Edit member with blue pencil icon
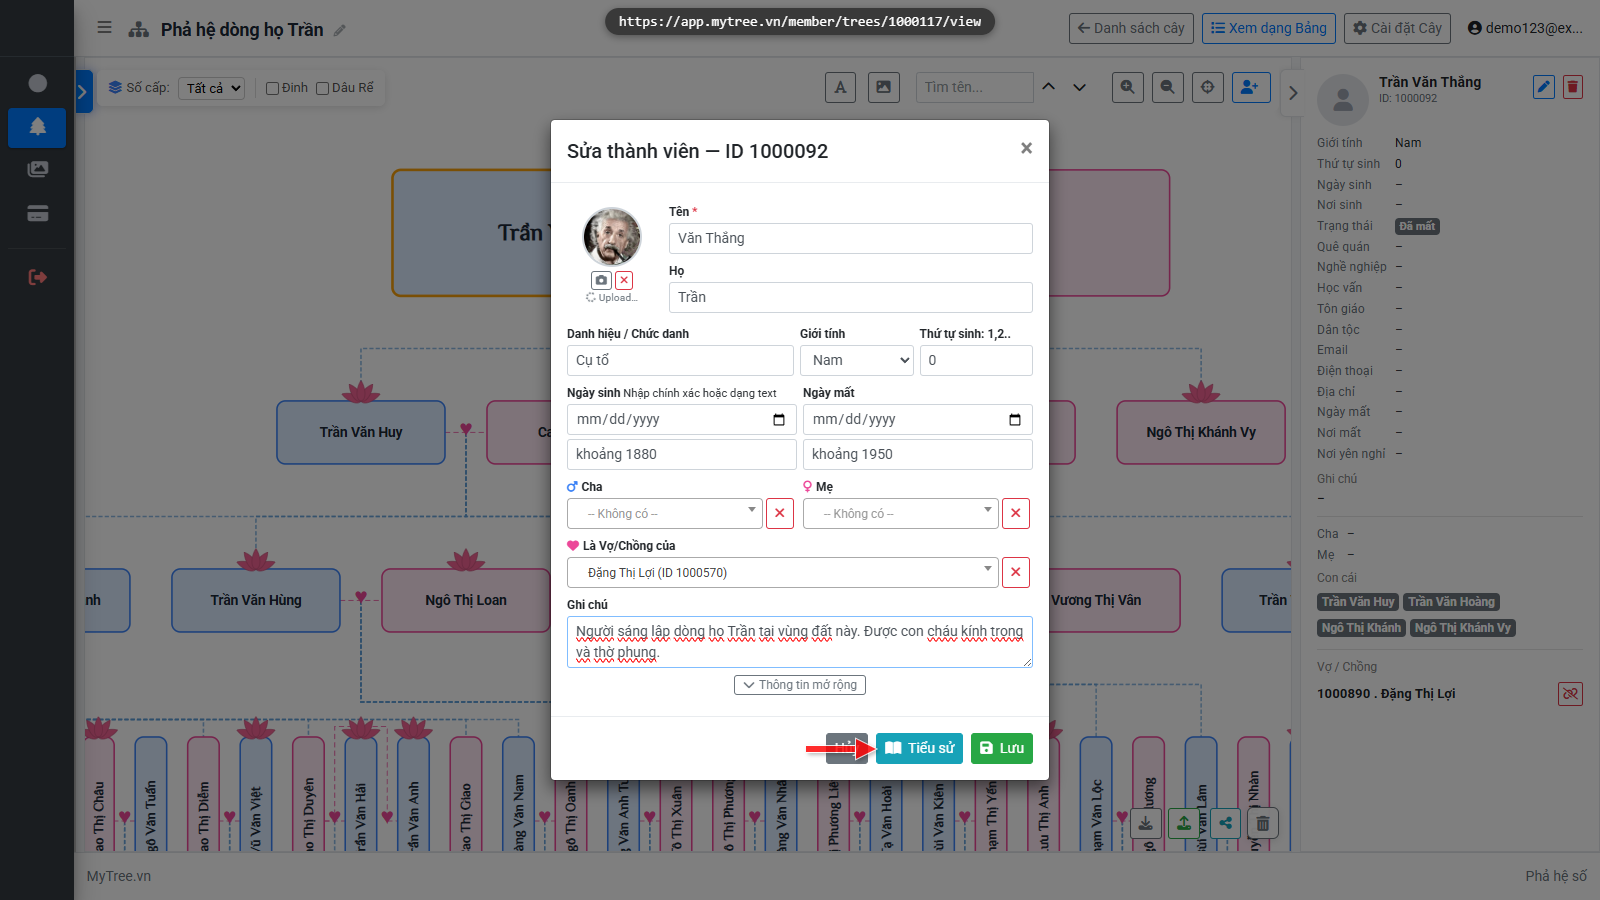 pyautogui.click(x=1544, y=87)
